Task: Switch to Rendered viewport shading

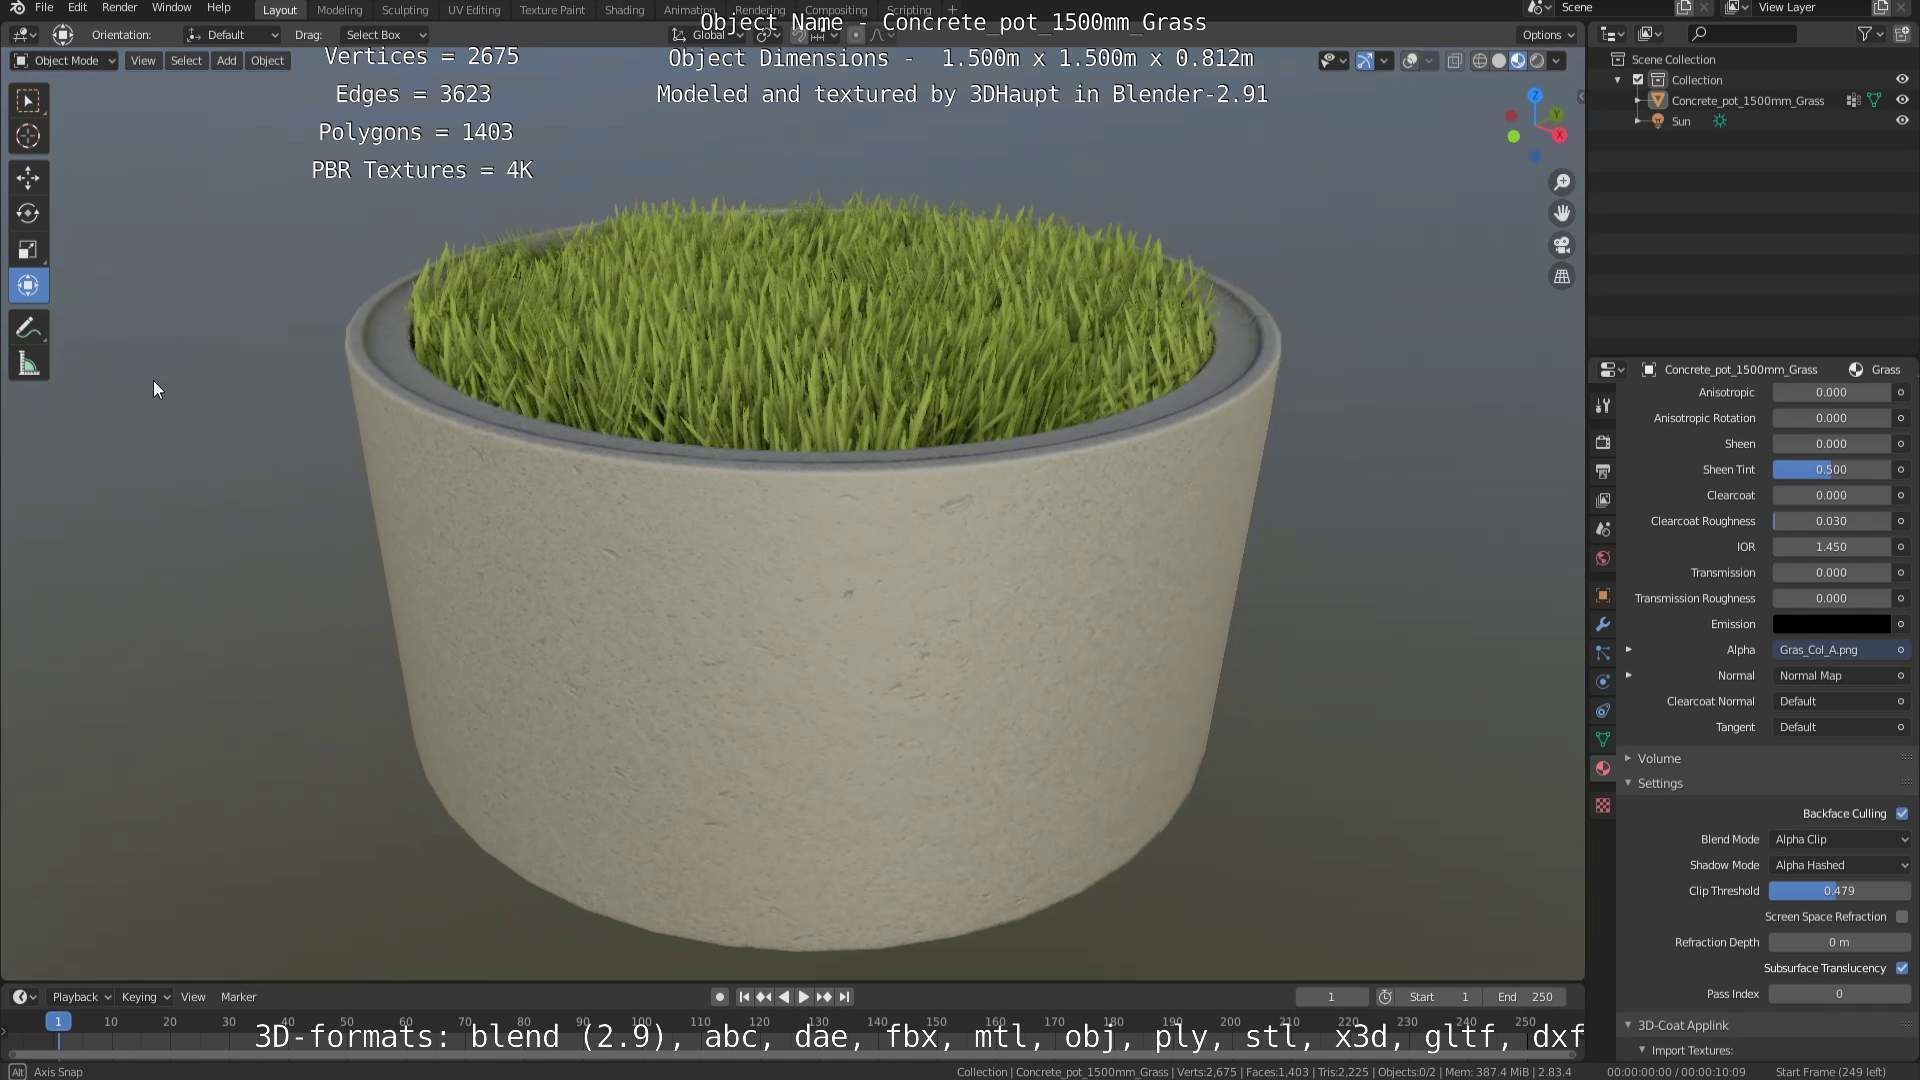Action: (1537, 61)
